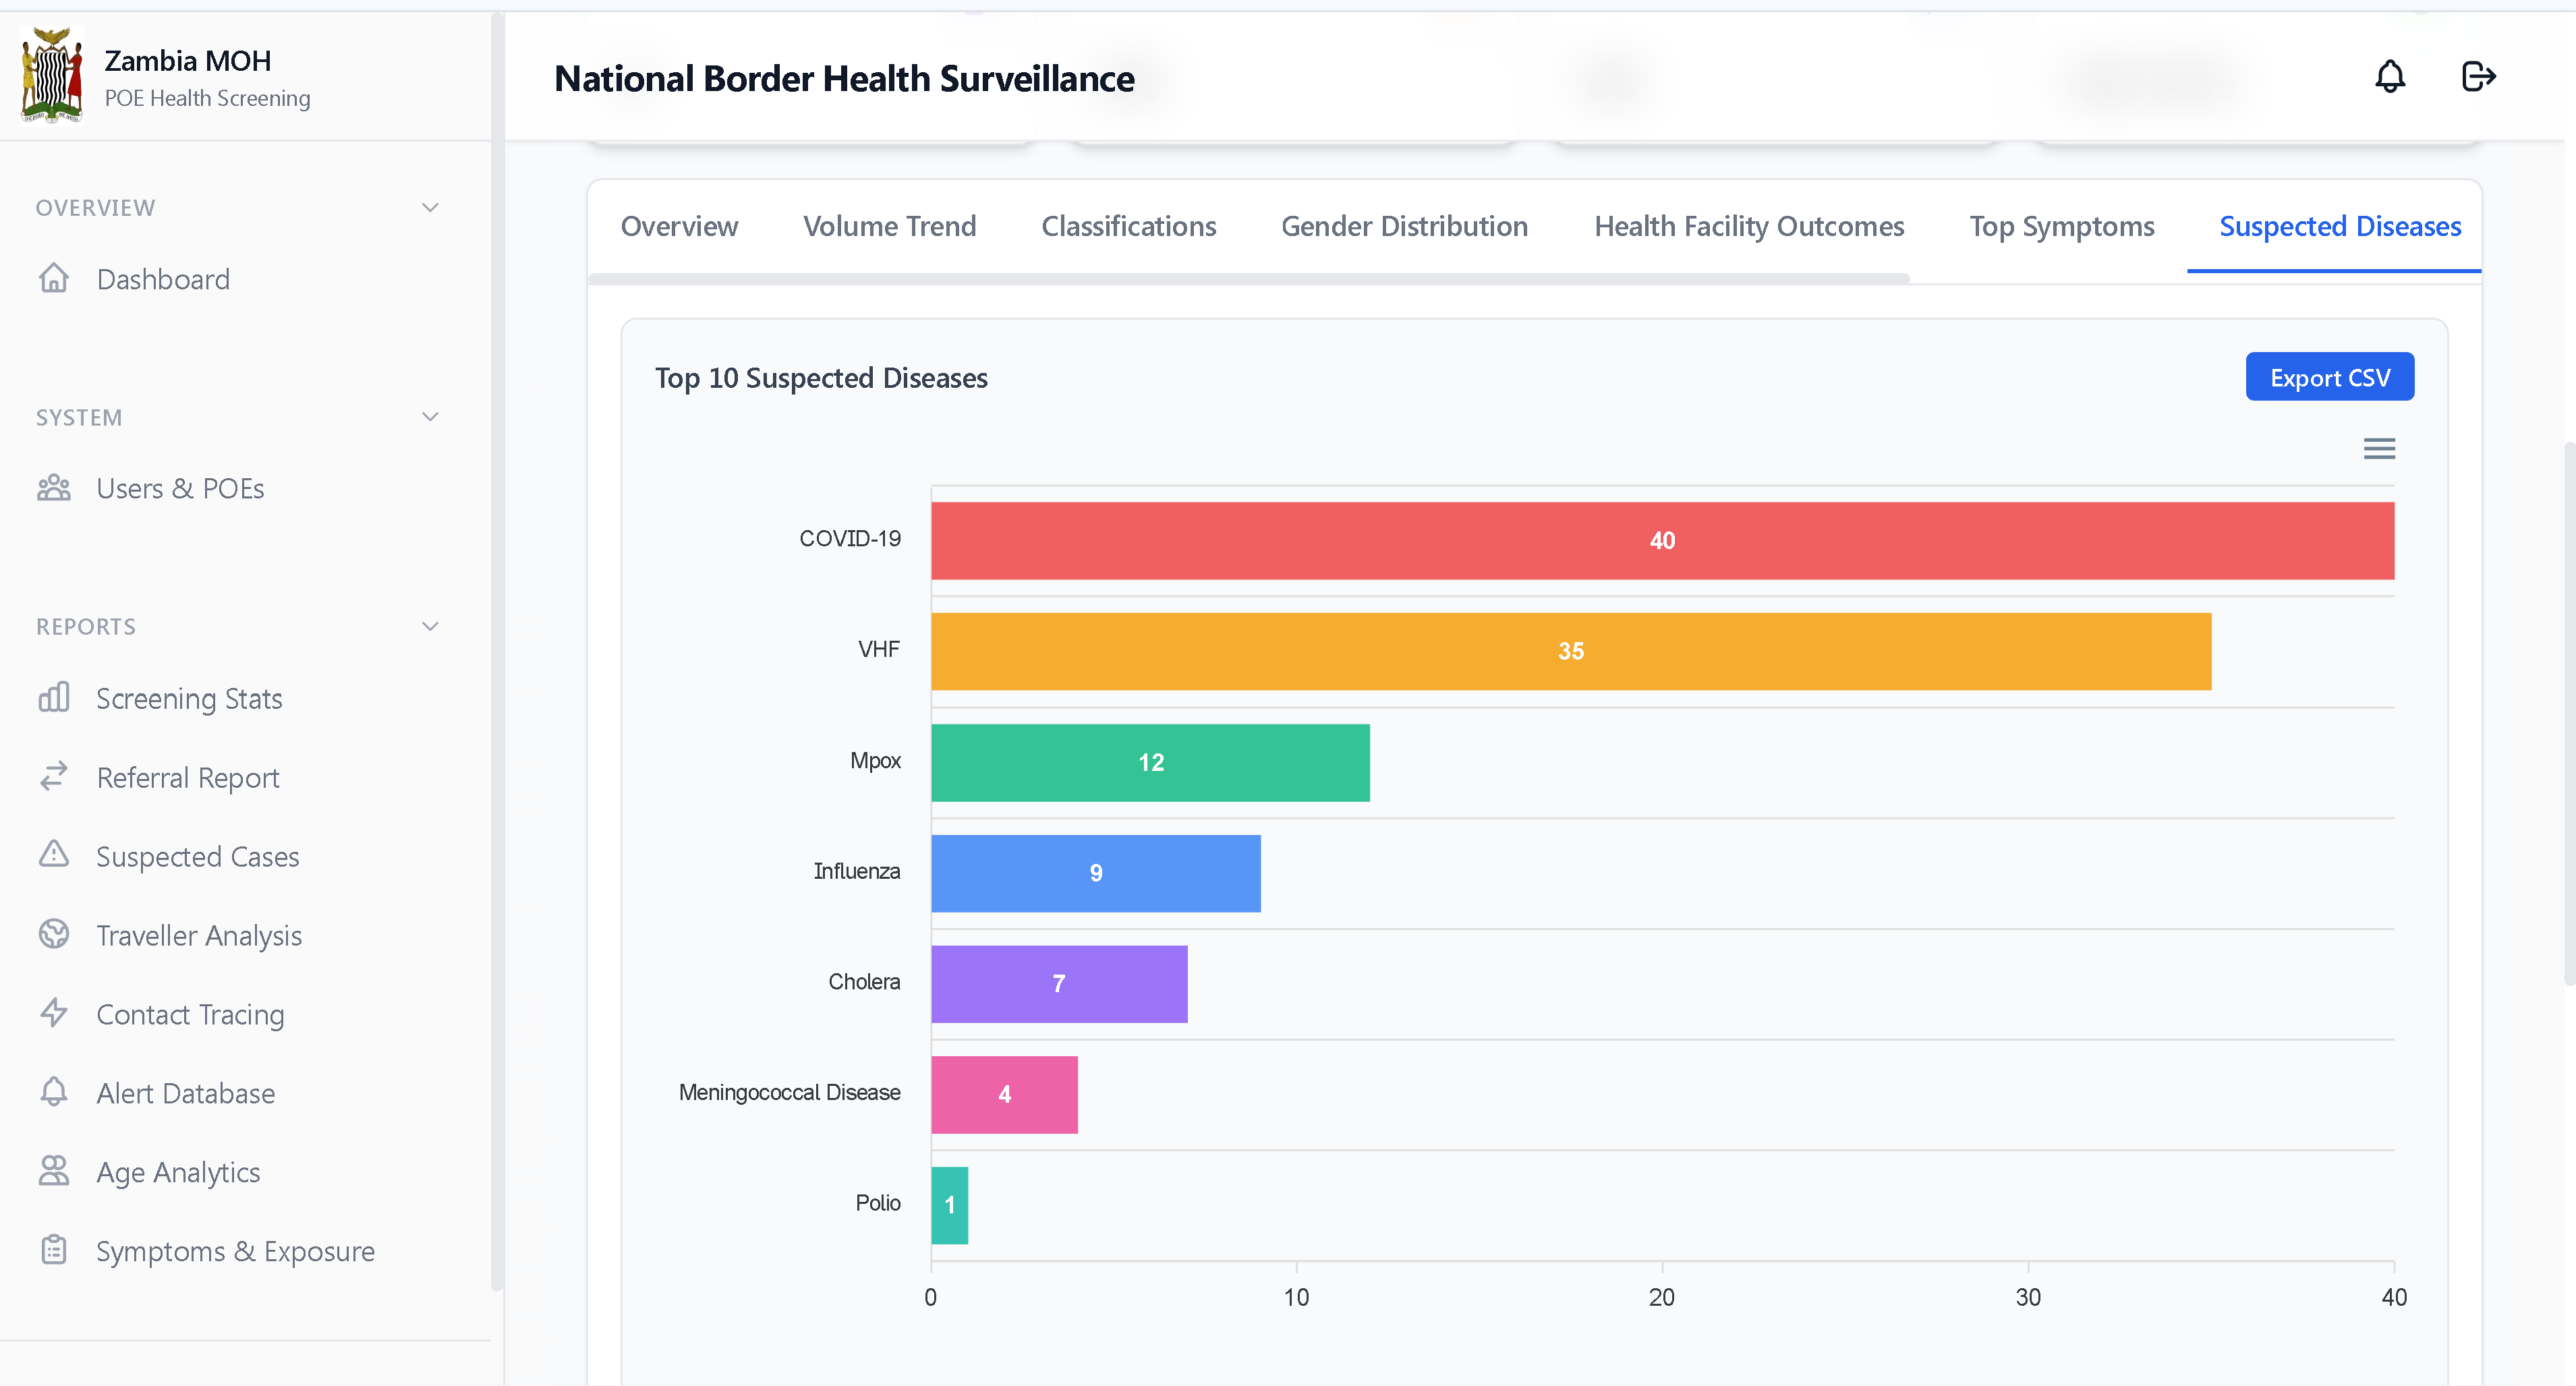The image size is (2576, 1386).
Task: Open the Dashboard page
Action: click(x=163, y=279)
